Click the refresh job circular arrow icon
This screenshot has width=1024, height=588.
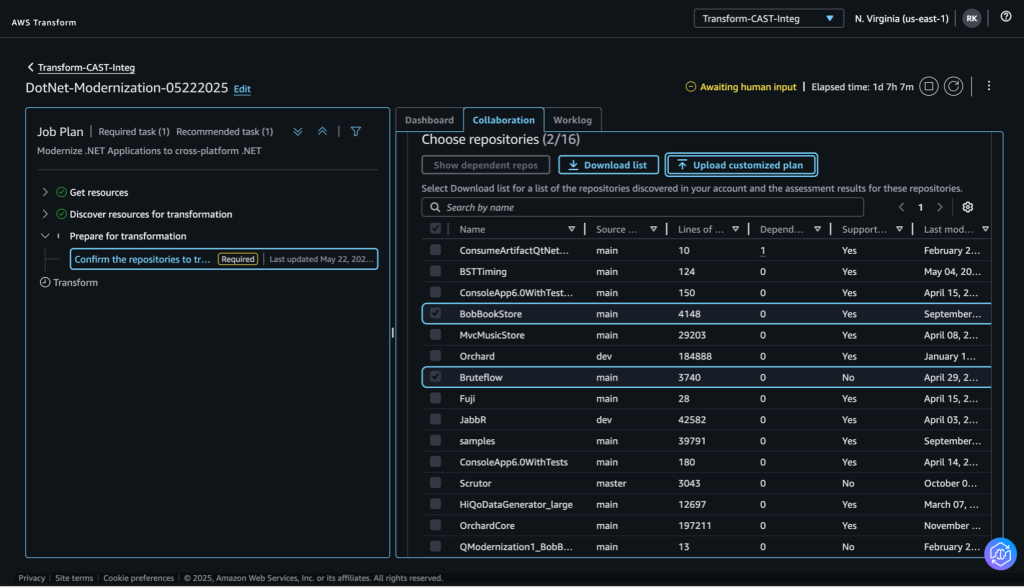[x=953, y=86]
